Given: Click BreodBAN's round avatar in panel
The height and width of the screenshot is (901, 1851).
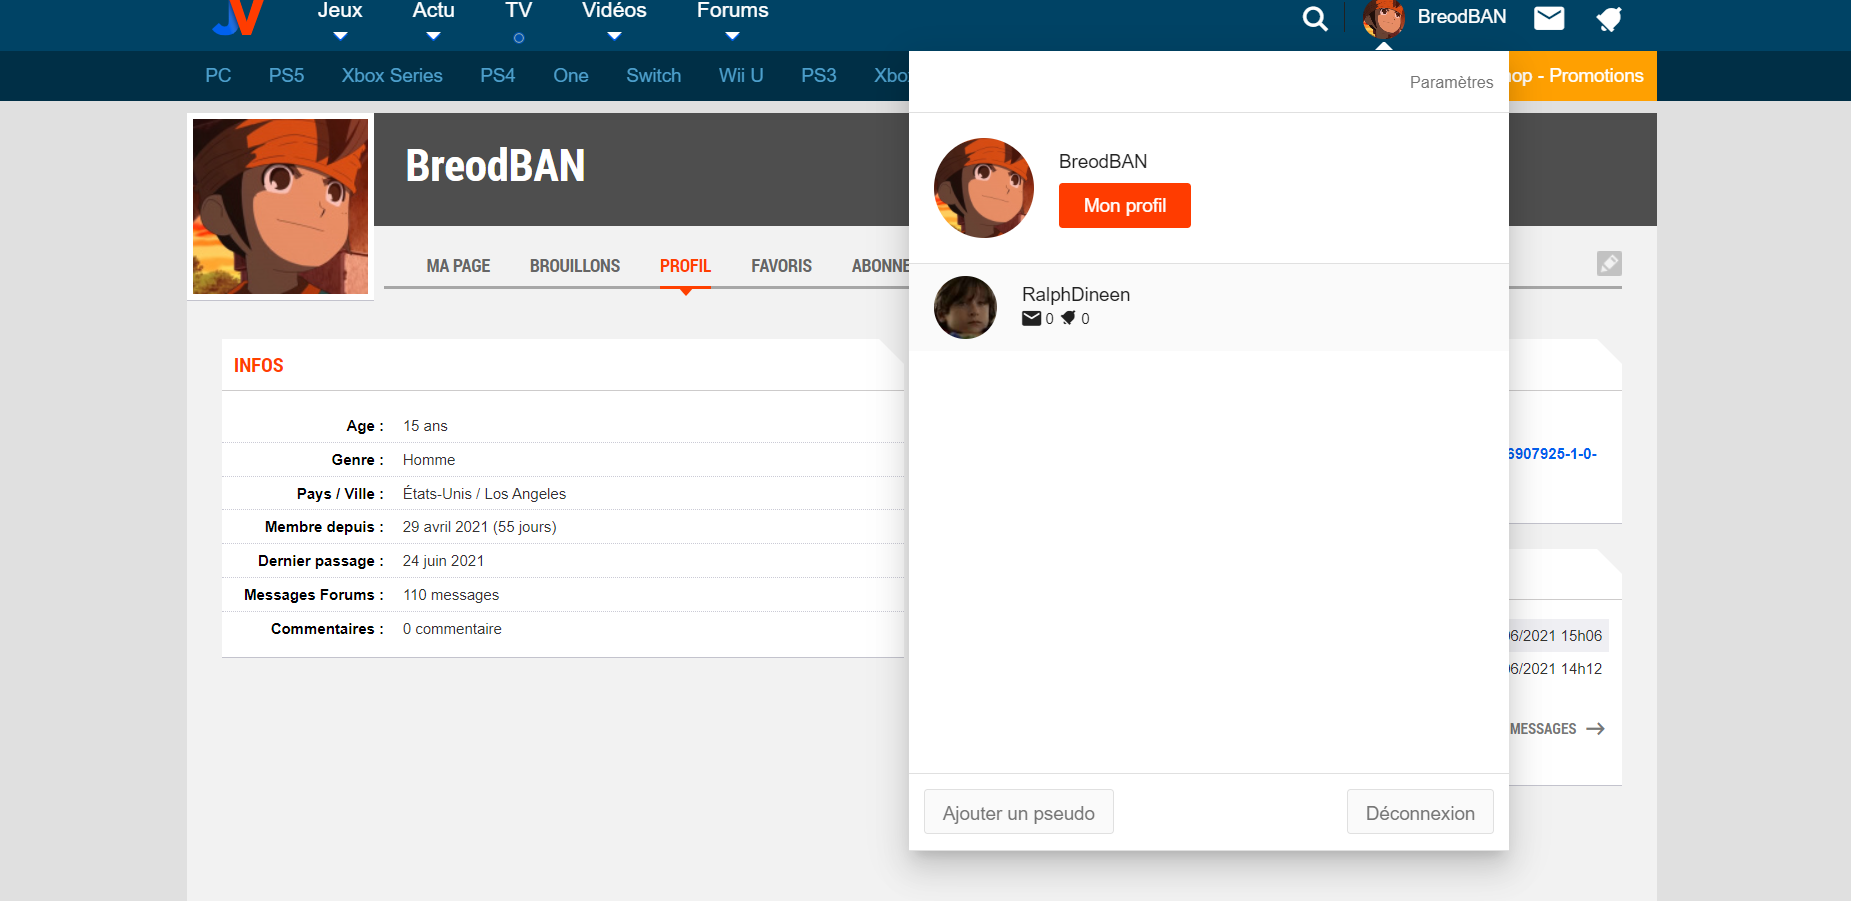Looking at the screenshot, I should point(984,188).
